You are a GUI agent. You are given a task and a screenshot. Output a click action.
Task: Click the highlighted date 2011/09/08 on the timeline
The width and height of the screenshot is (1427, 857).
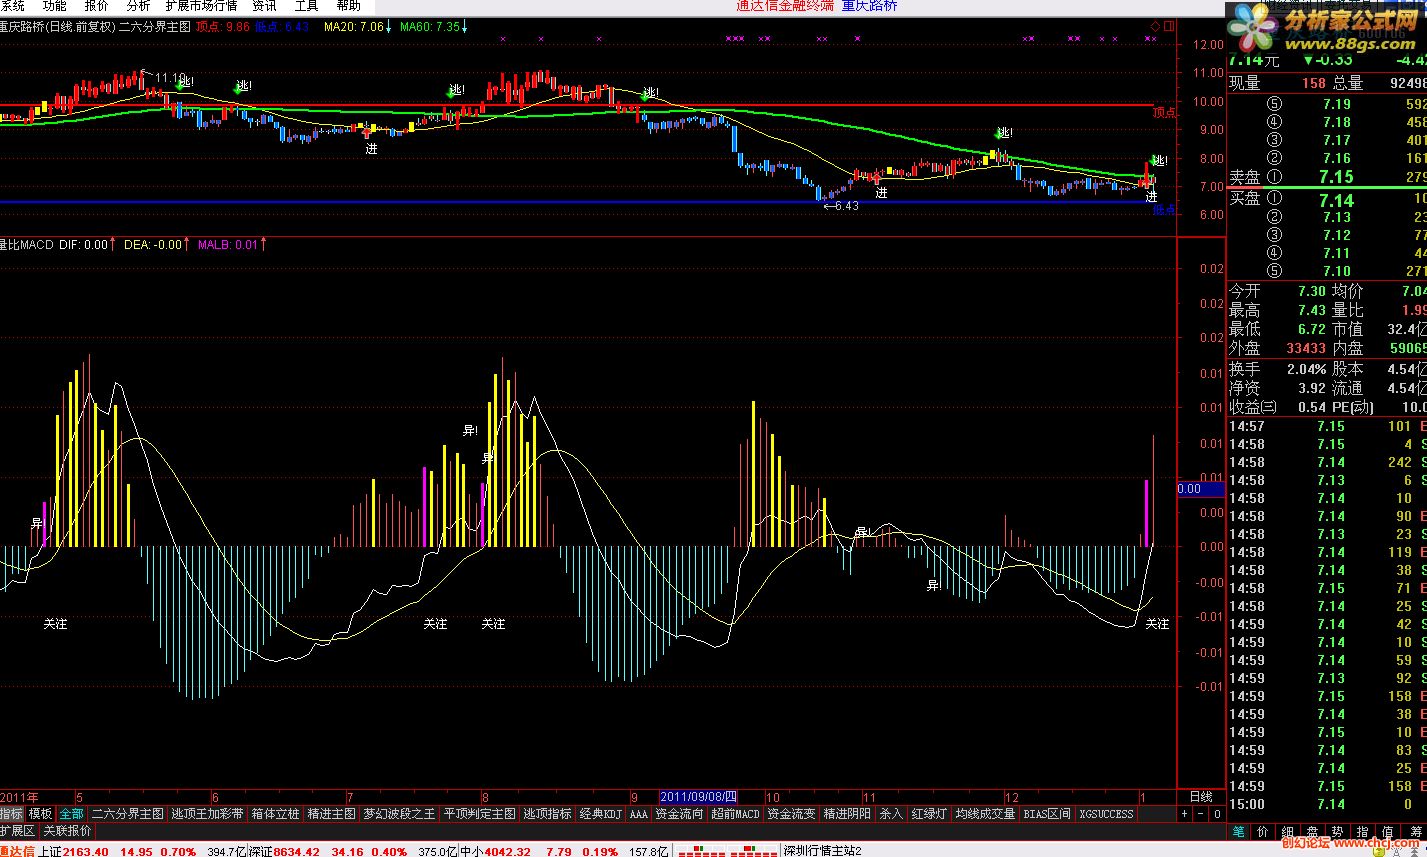(x=698, y=797)
